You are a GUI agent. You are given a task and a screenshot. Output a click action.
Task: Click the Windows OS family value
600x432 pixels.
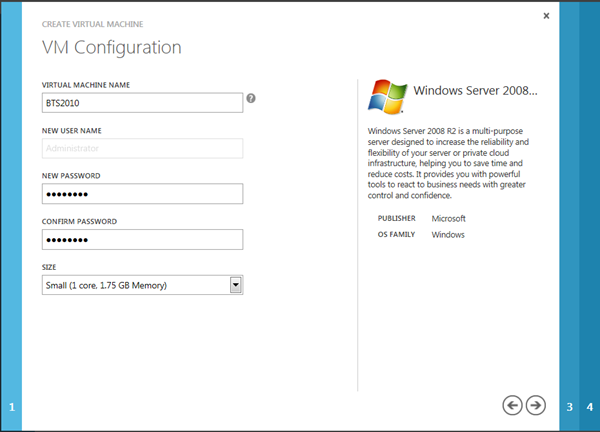click(448, 235)
